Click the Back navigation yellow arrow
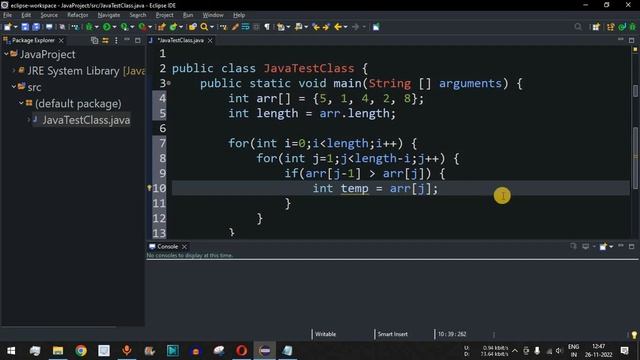Viewport: 640px width, 360px height. coord(338,27)
